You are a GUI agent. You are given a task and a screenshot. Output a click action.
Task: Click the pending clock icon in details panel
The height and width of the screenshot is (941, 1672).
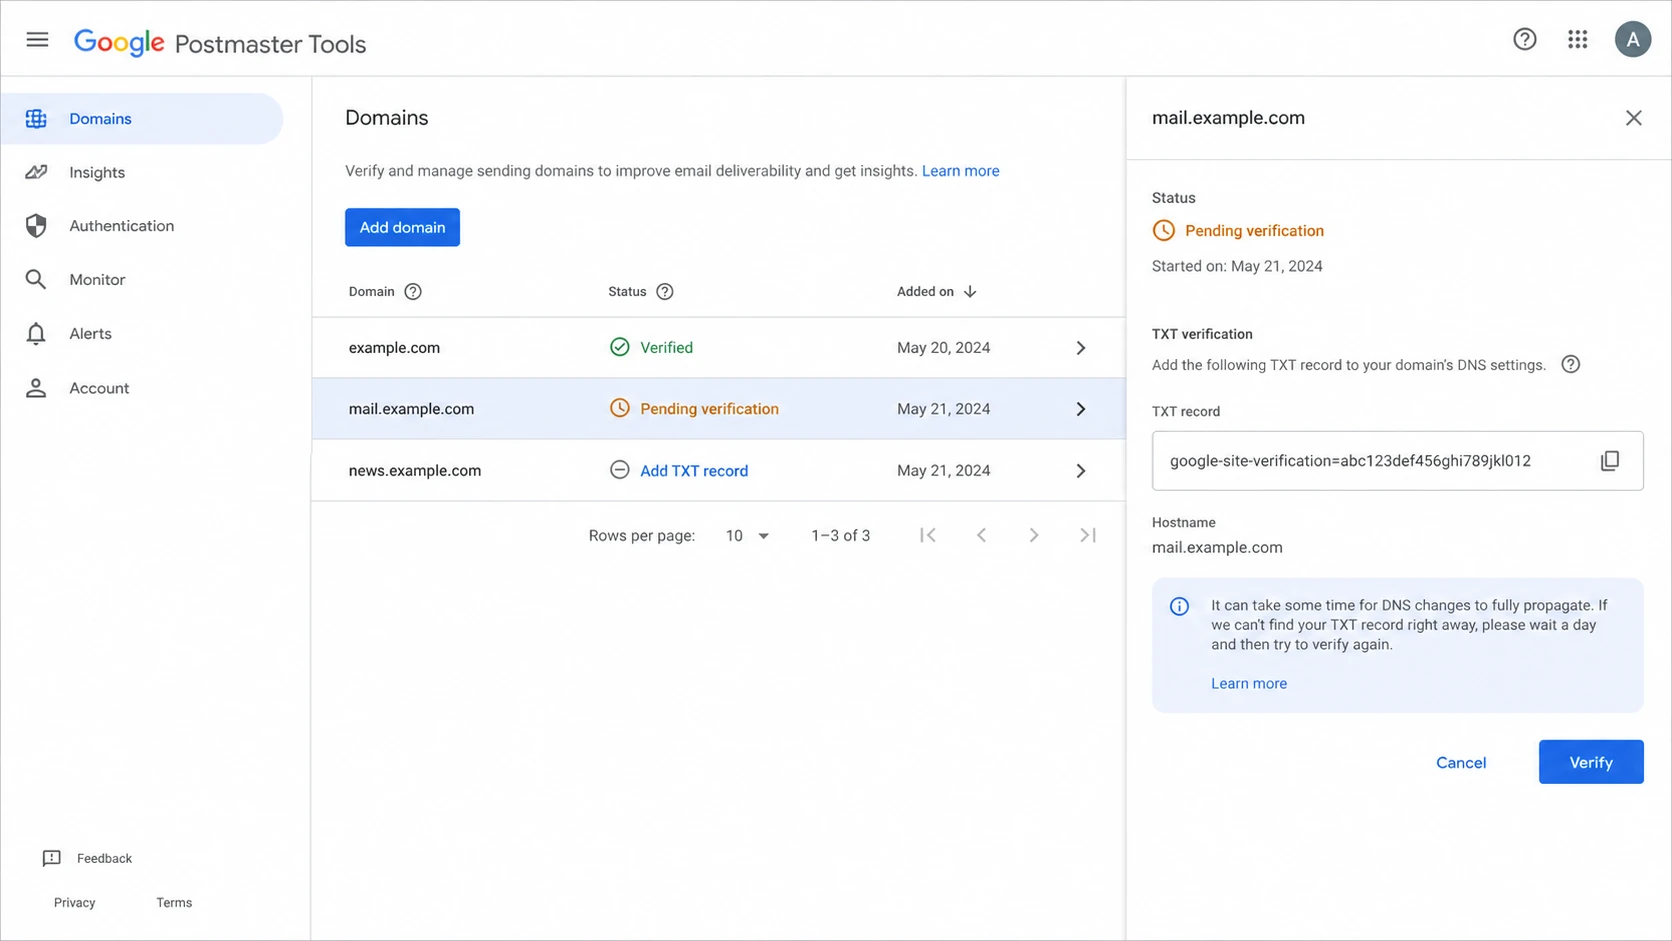(x=1164, y=230)
